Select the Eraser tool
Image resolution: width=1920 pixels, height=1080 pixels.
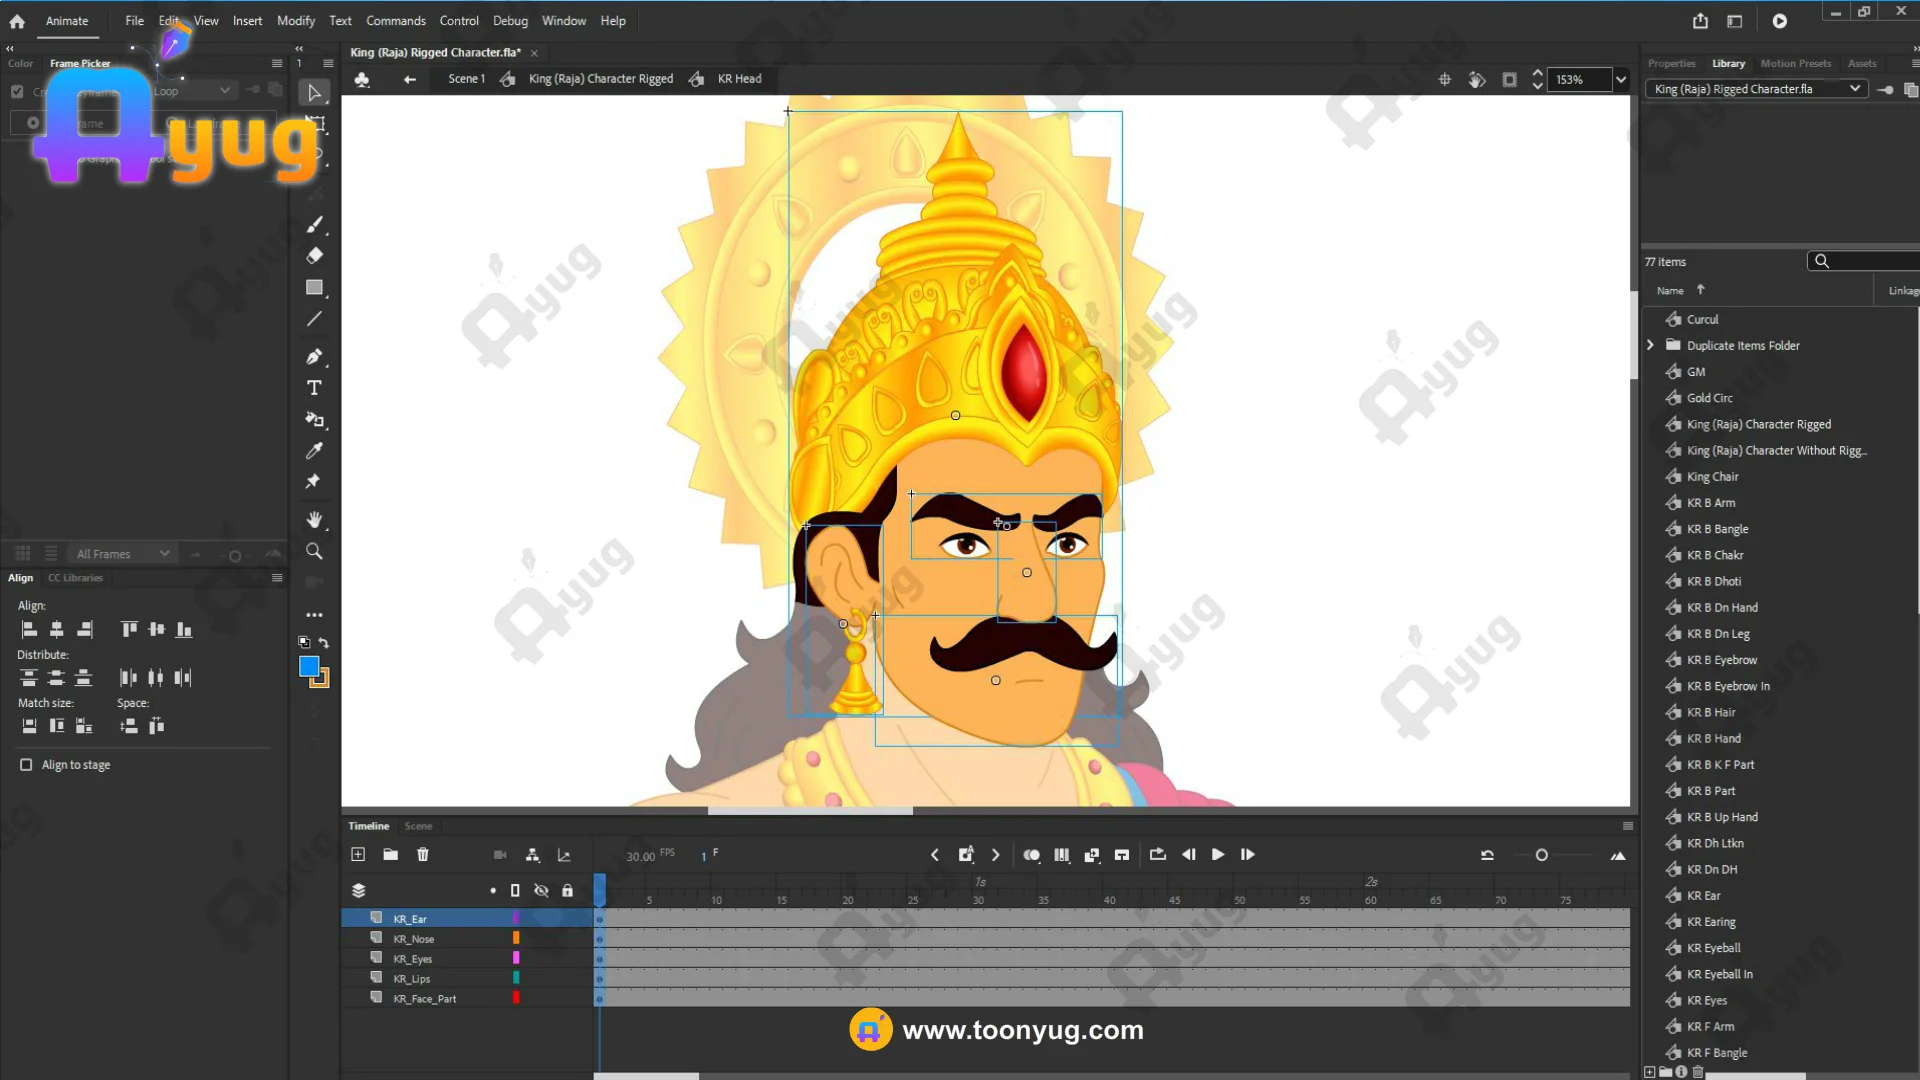[x=314, y=256]
